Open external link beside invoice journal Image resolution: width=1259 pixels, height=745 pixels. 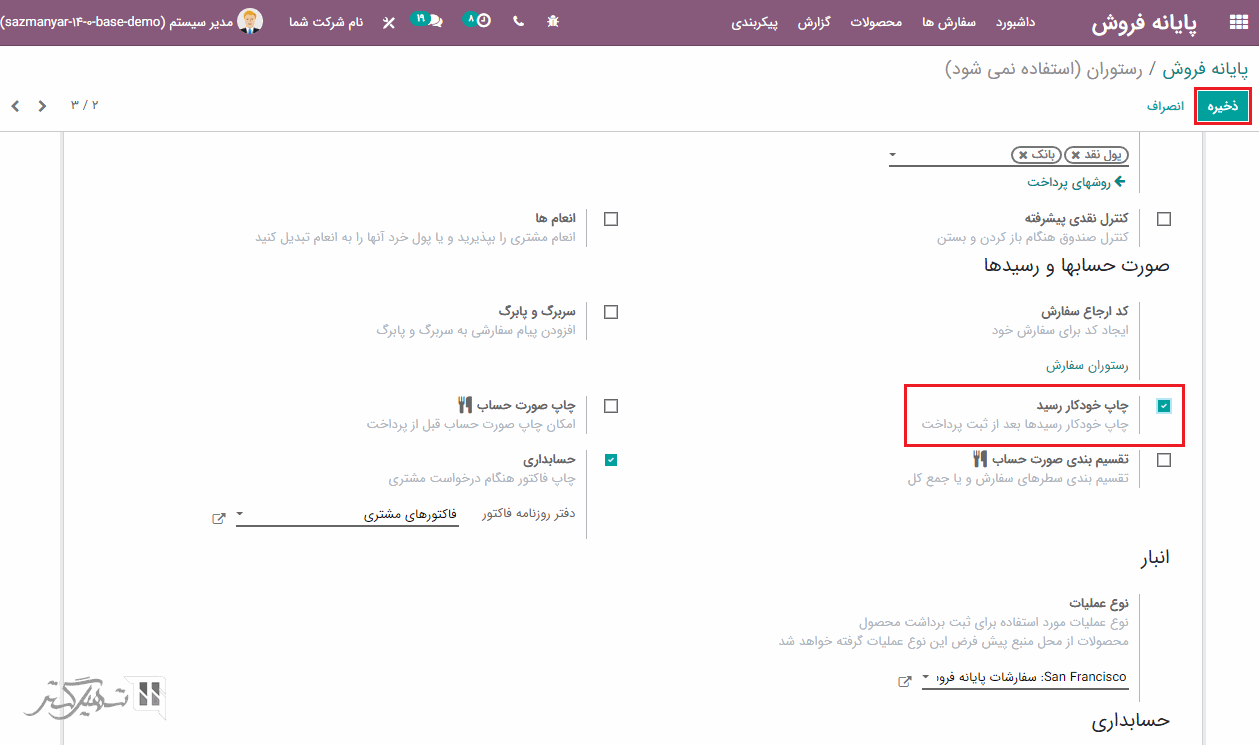coord(219,518)
